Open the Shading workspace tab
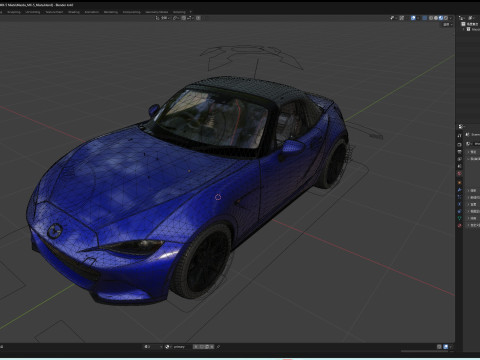480x360 pixels. [74, 12]
